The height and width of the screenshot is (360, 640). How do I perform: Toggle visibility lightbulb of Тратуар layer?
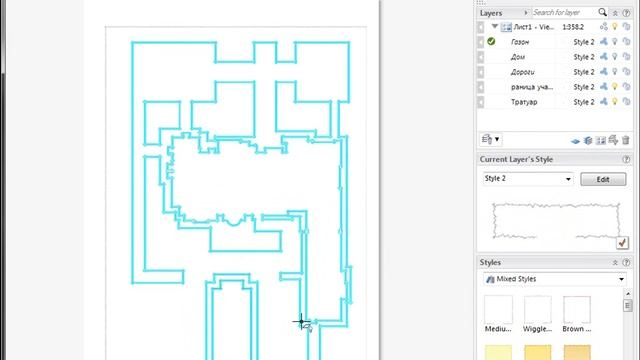click(615, 102)
